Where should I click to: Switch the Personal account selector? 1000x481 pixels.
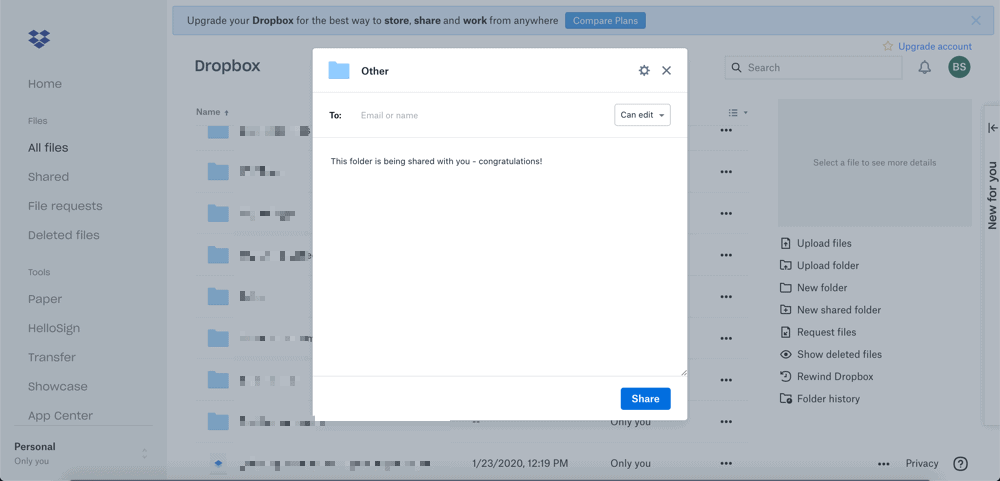[x=83, y=453]
